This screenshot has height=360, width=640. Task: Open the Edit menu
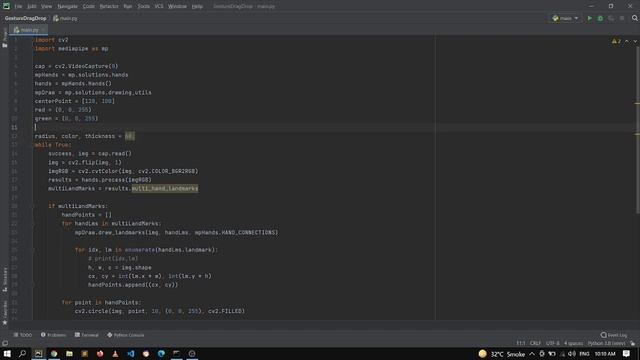coord(32,6)
